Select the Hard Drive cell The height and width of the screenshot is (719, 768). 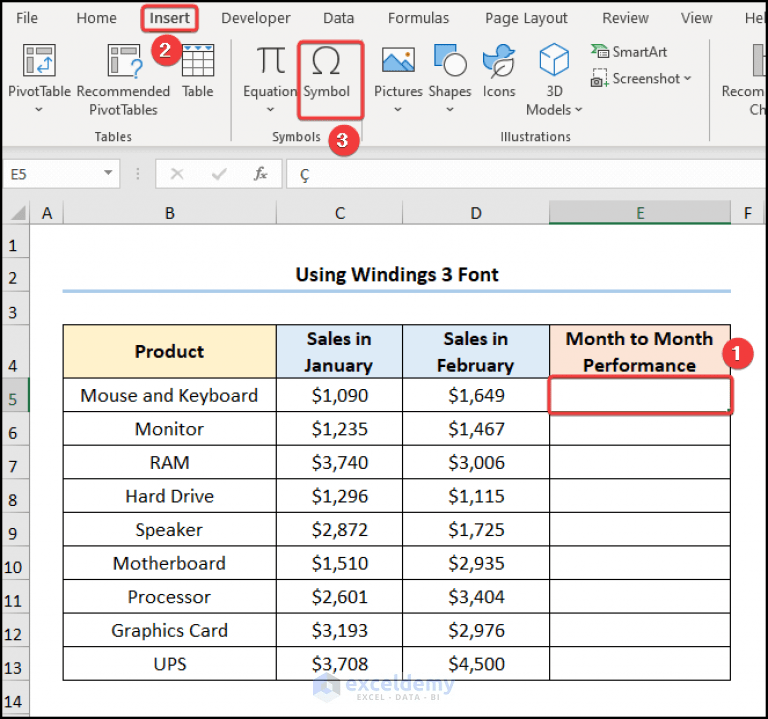tap(169, 496)
